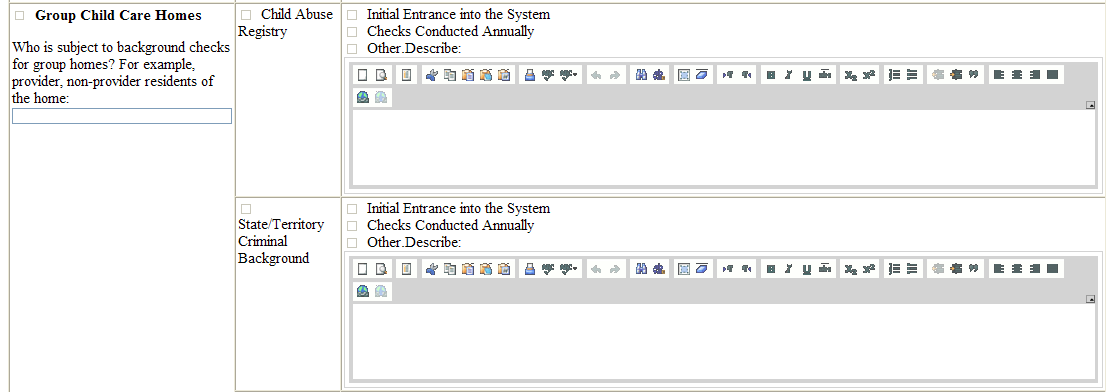Center align text in Child Abuse Registry editor
This screenshot has height=392, width=1106.
tap(1016, 75)
